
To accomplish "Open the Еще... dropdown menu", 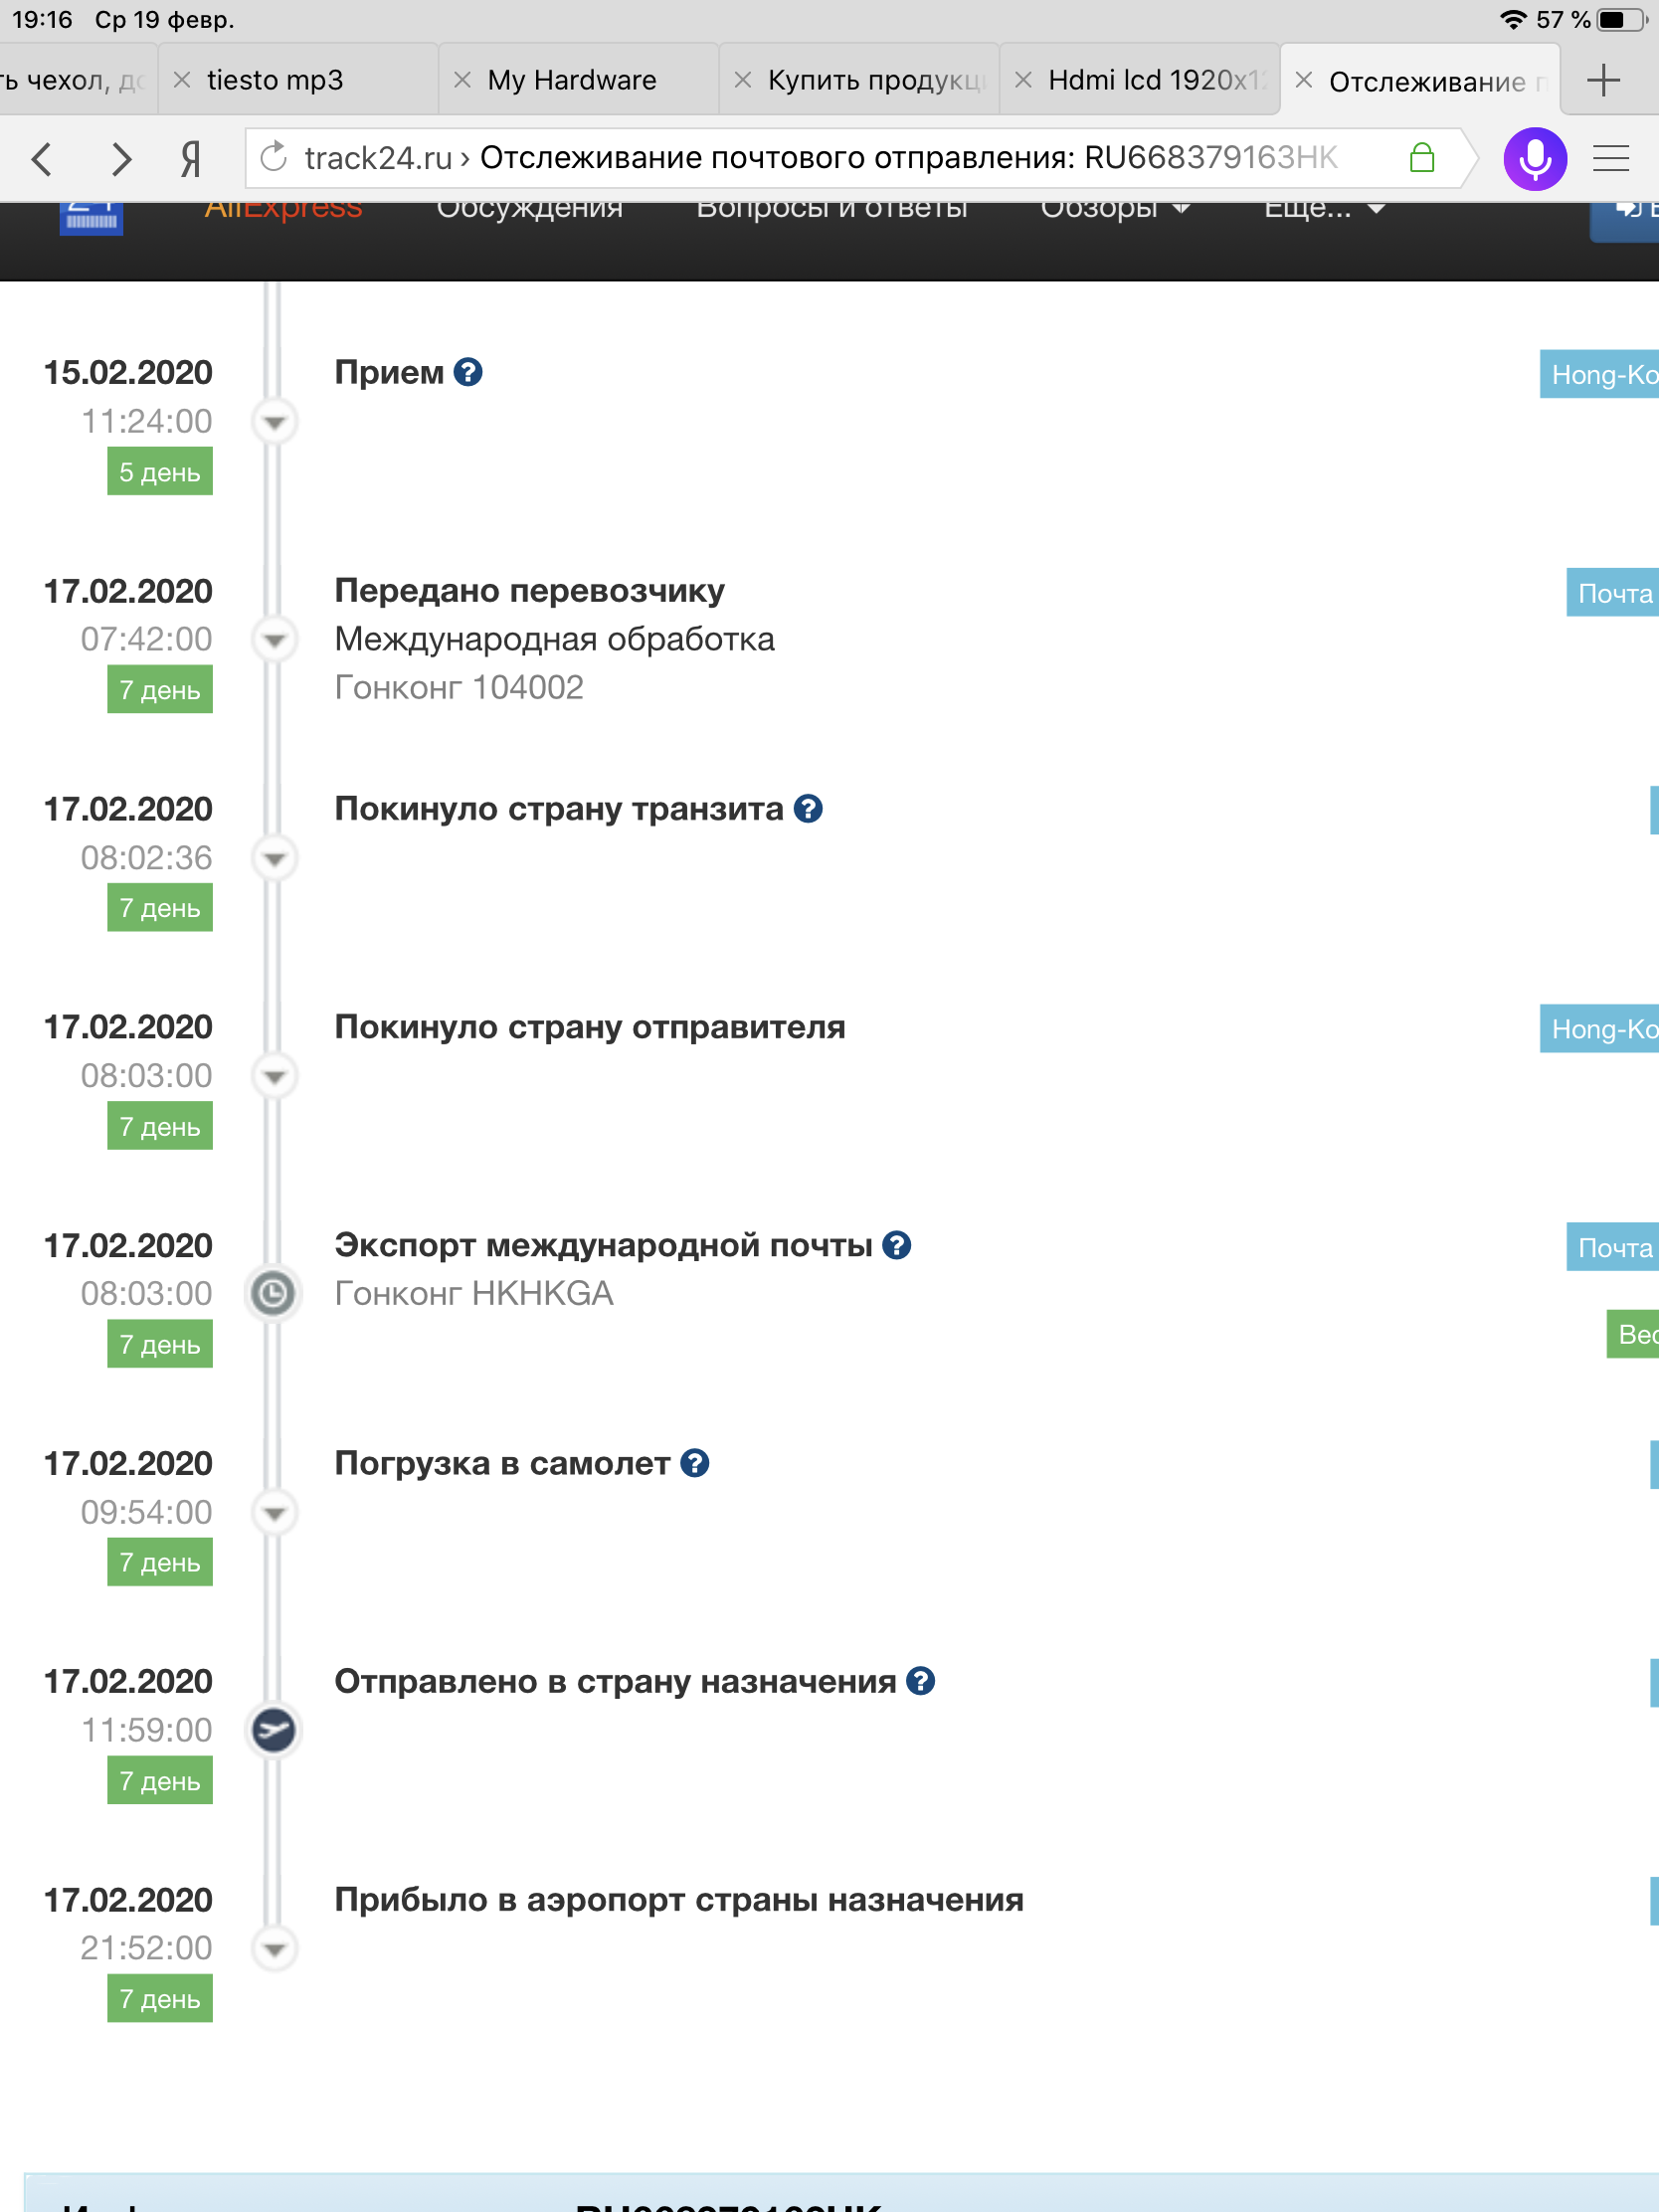I will point(1323,208).
